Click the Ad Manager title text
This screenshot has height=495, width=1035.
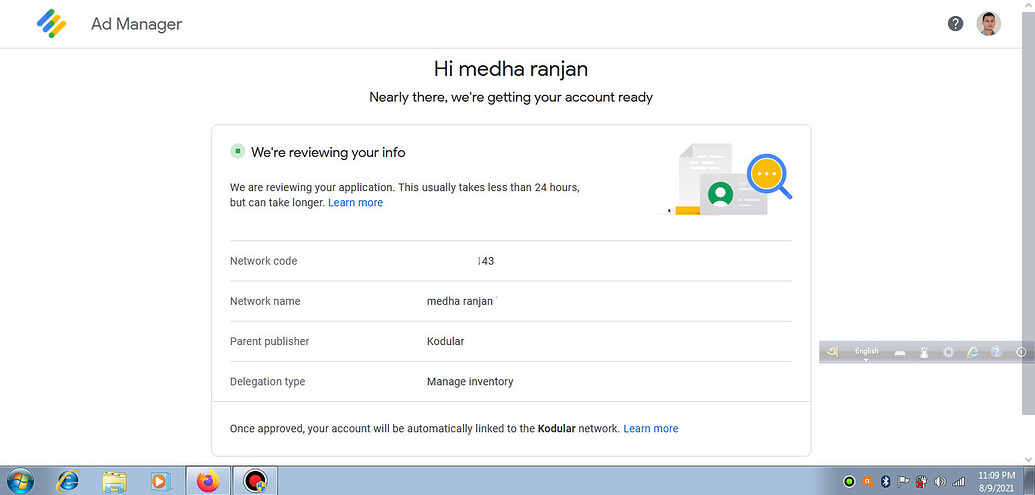click(x=136, y=24)
